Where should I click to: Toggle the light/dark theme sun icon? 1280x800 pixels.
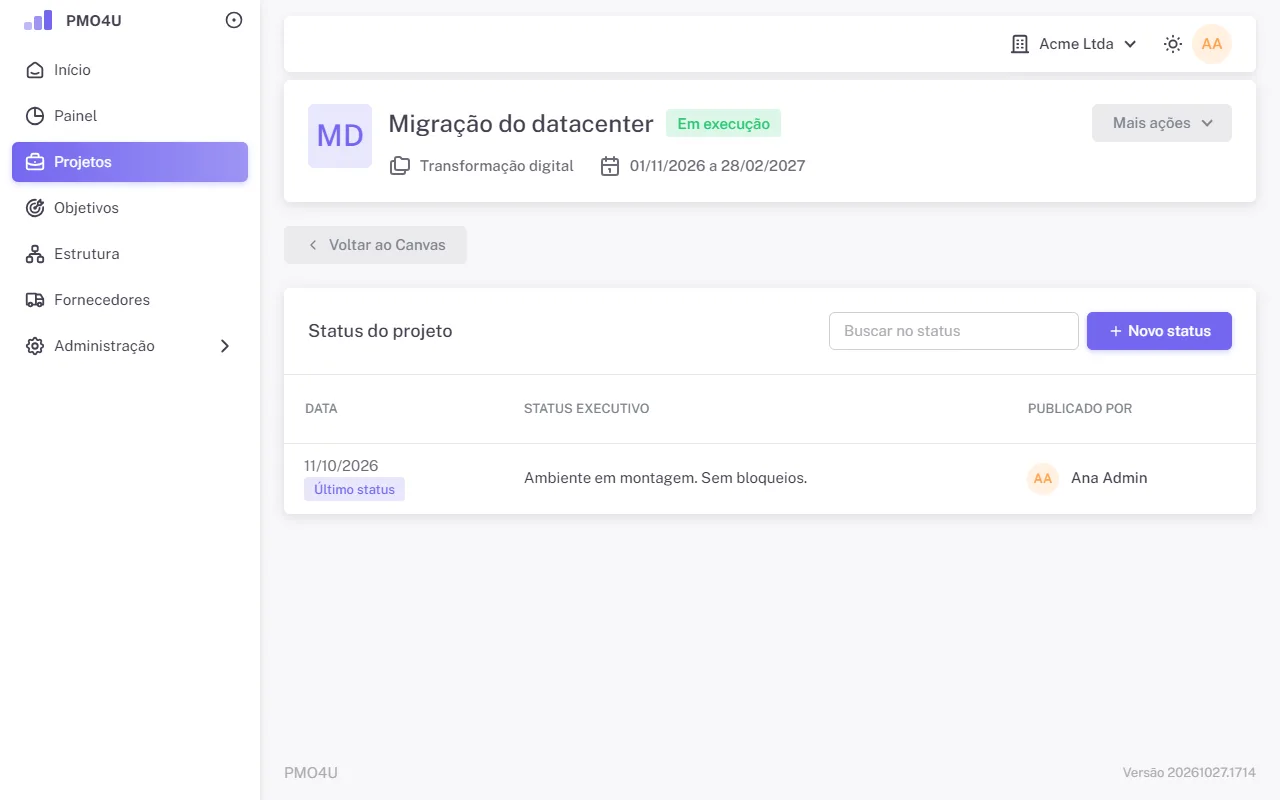coord(1173,44)
